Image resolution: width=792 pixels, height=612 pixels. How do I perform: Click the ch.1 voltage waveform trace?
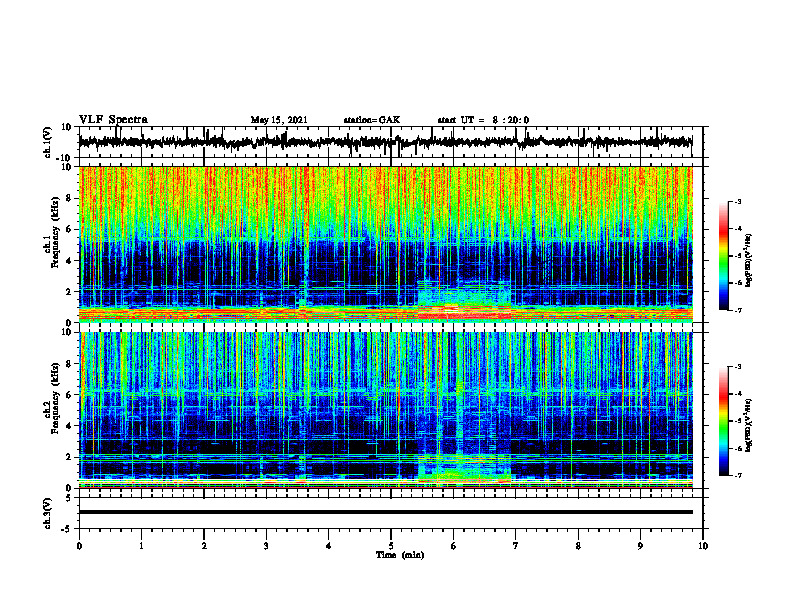pos(385,142)
